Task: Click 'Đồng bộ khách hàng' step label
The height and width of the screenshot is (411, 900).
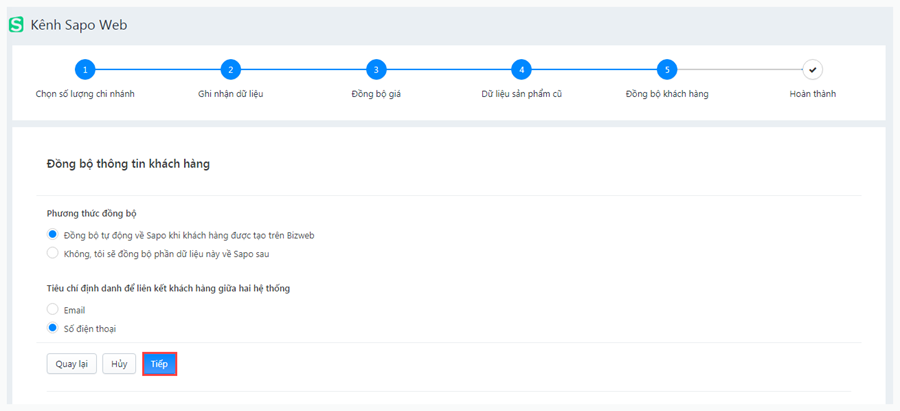Action: coord(667,94)
